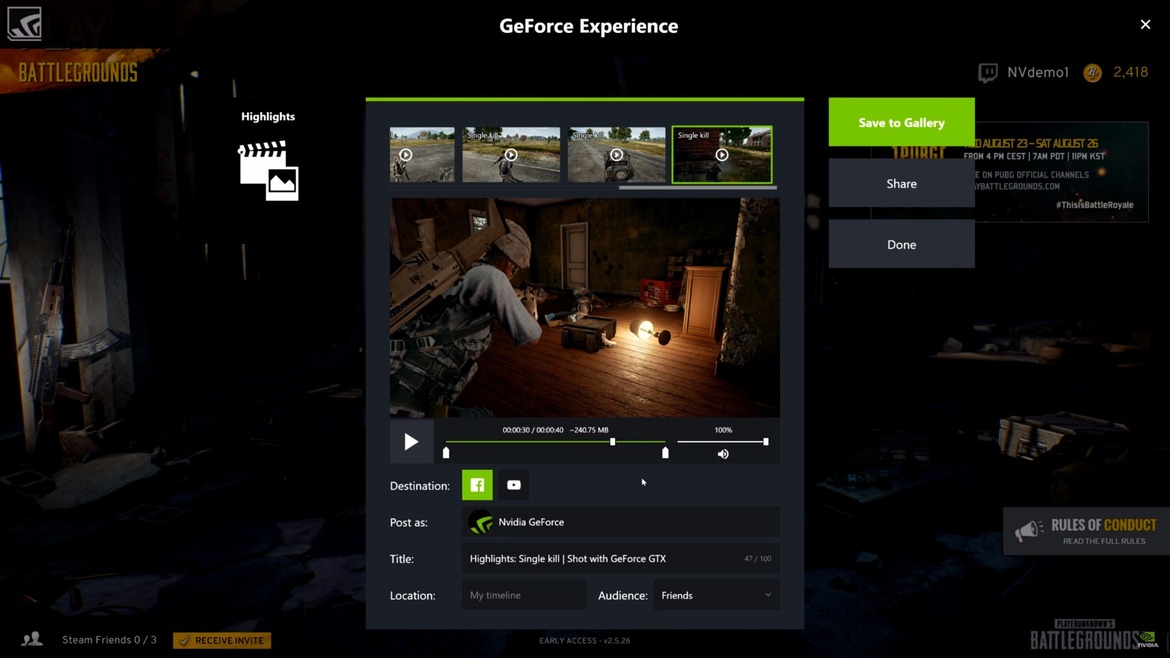Click the trim start marker
The width and height of the screenshot is (1170, 658).
point(446,453)
